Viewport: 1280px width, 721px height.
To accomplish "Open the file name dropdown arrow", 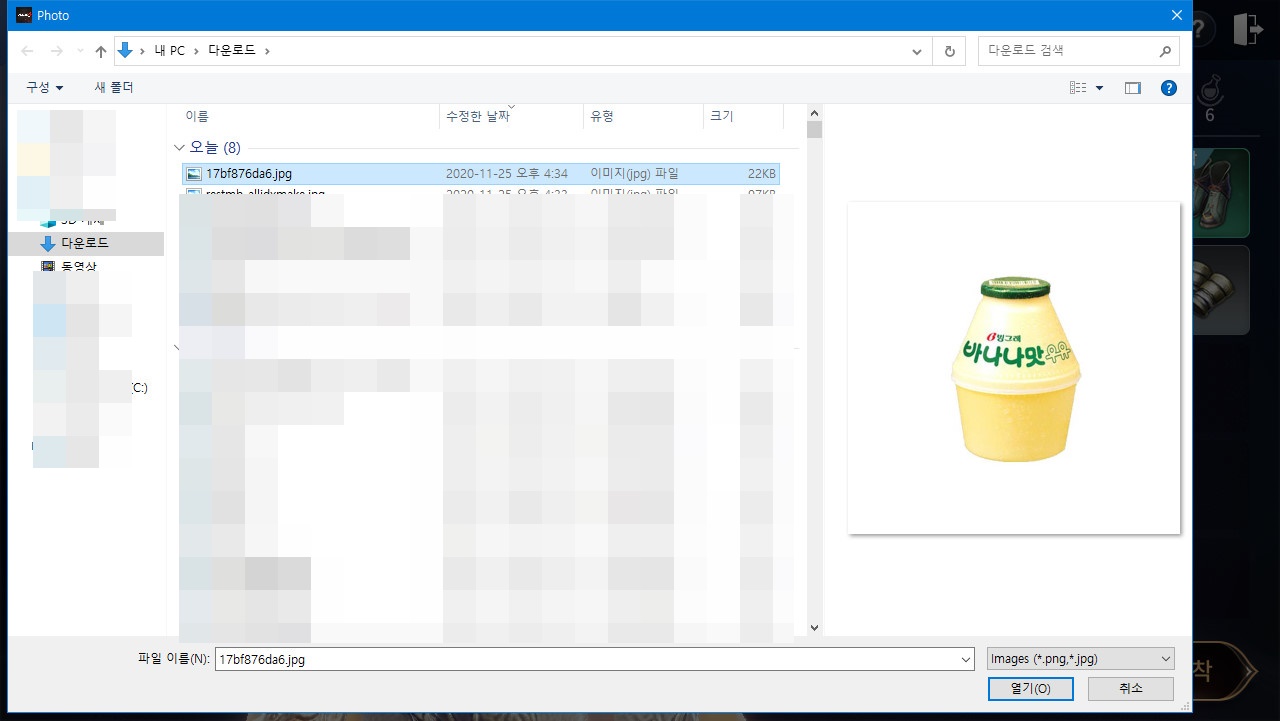I will (965, 659).
